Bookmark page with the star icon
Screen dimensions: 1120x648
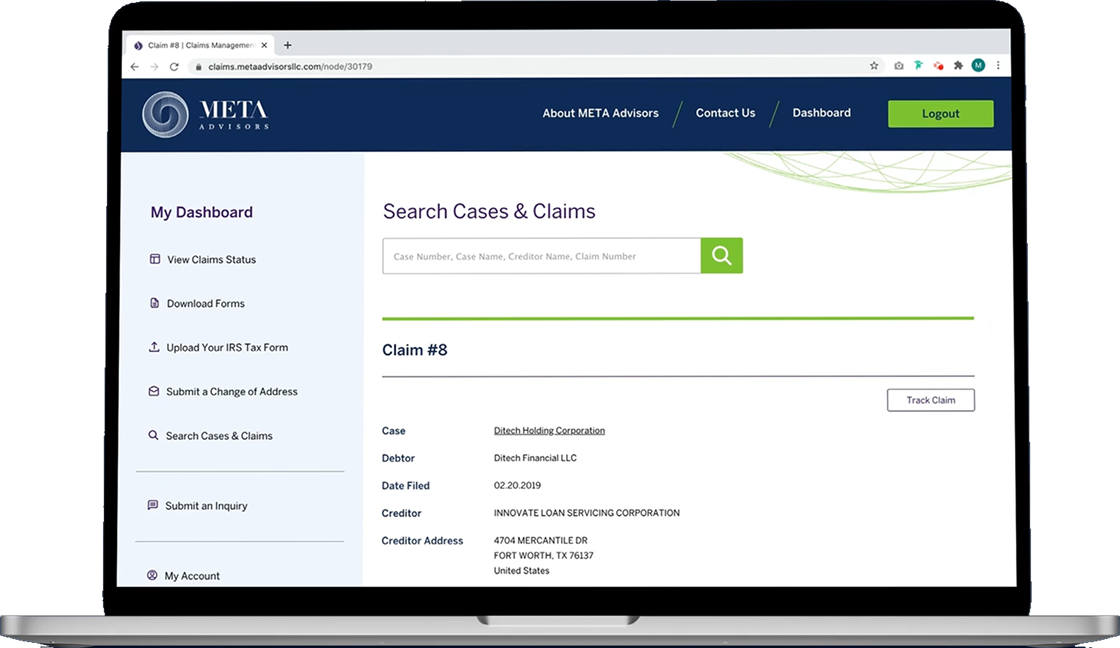tap(874, 66)
